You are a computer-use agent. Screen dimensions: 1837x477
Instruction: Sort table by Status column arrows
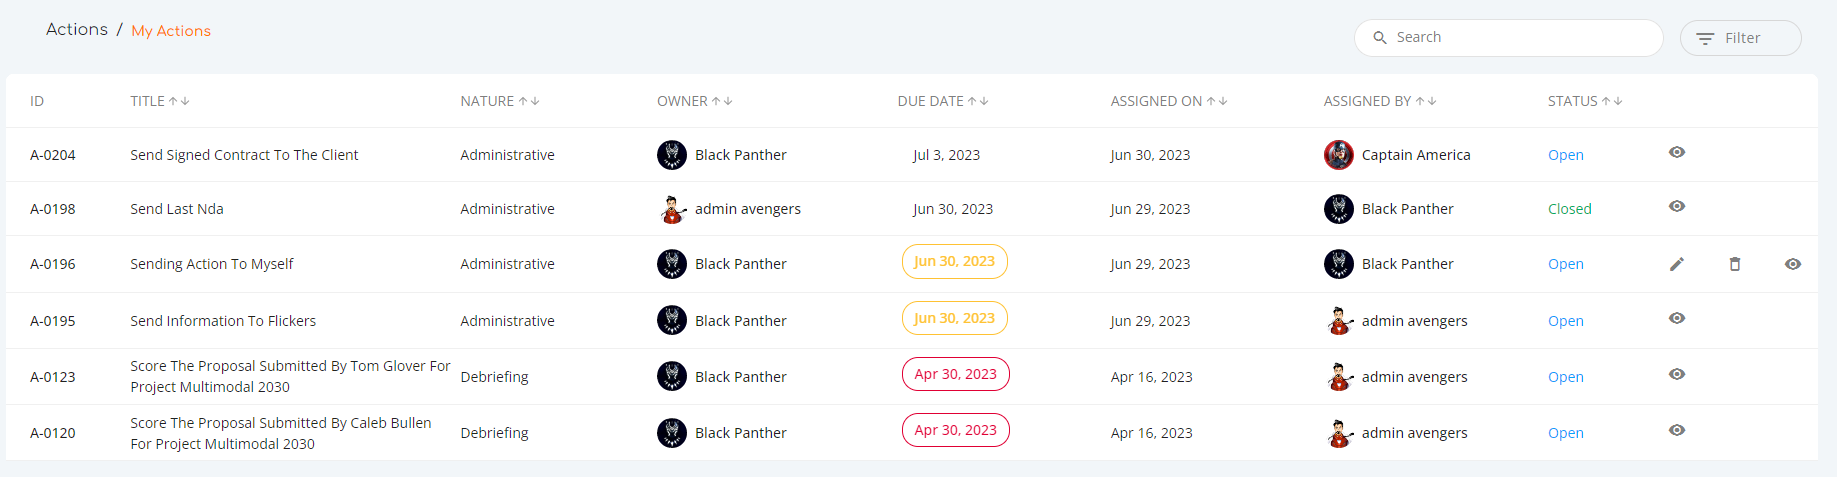click(1612, 101)
